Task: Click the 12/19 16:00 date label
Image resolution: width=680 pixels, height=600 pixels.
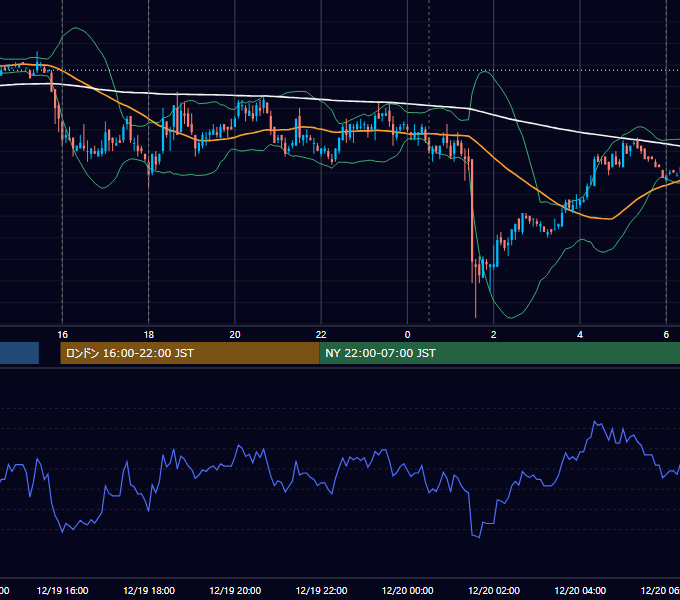Action: (62, 590)
